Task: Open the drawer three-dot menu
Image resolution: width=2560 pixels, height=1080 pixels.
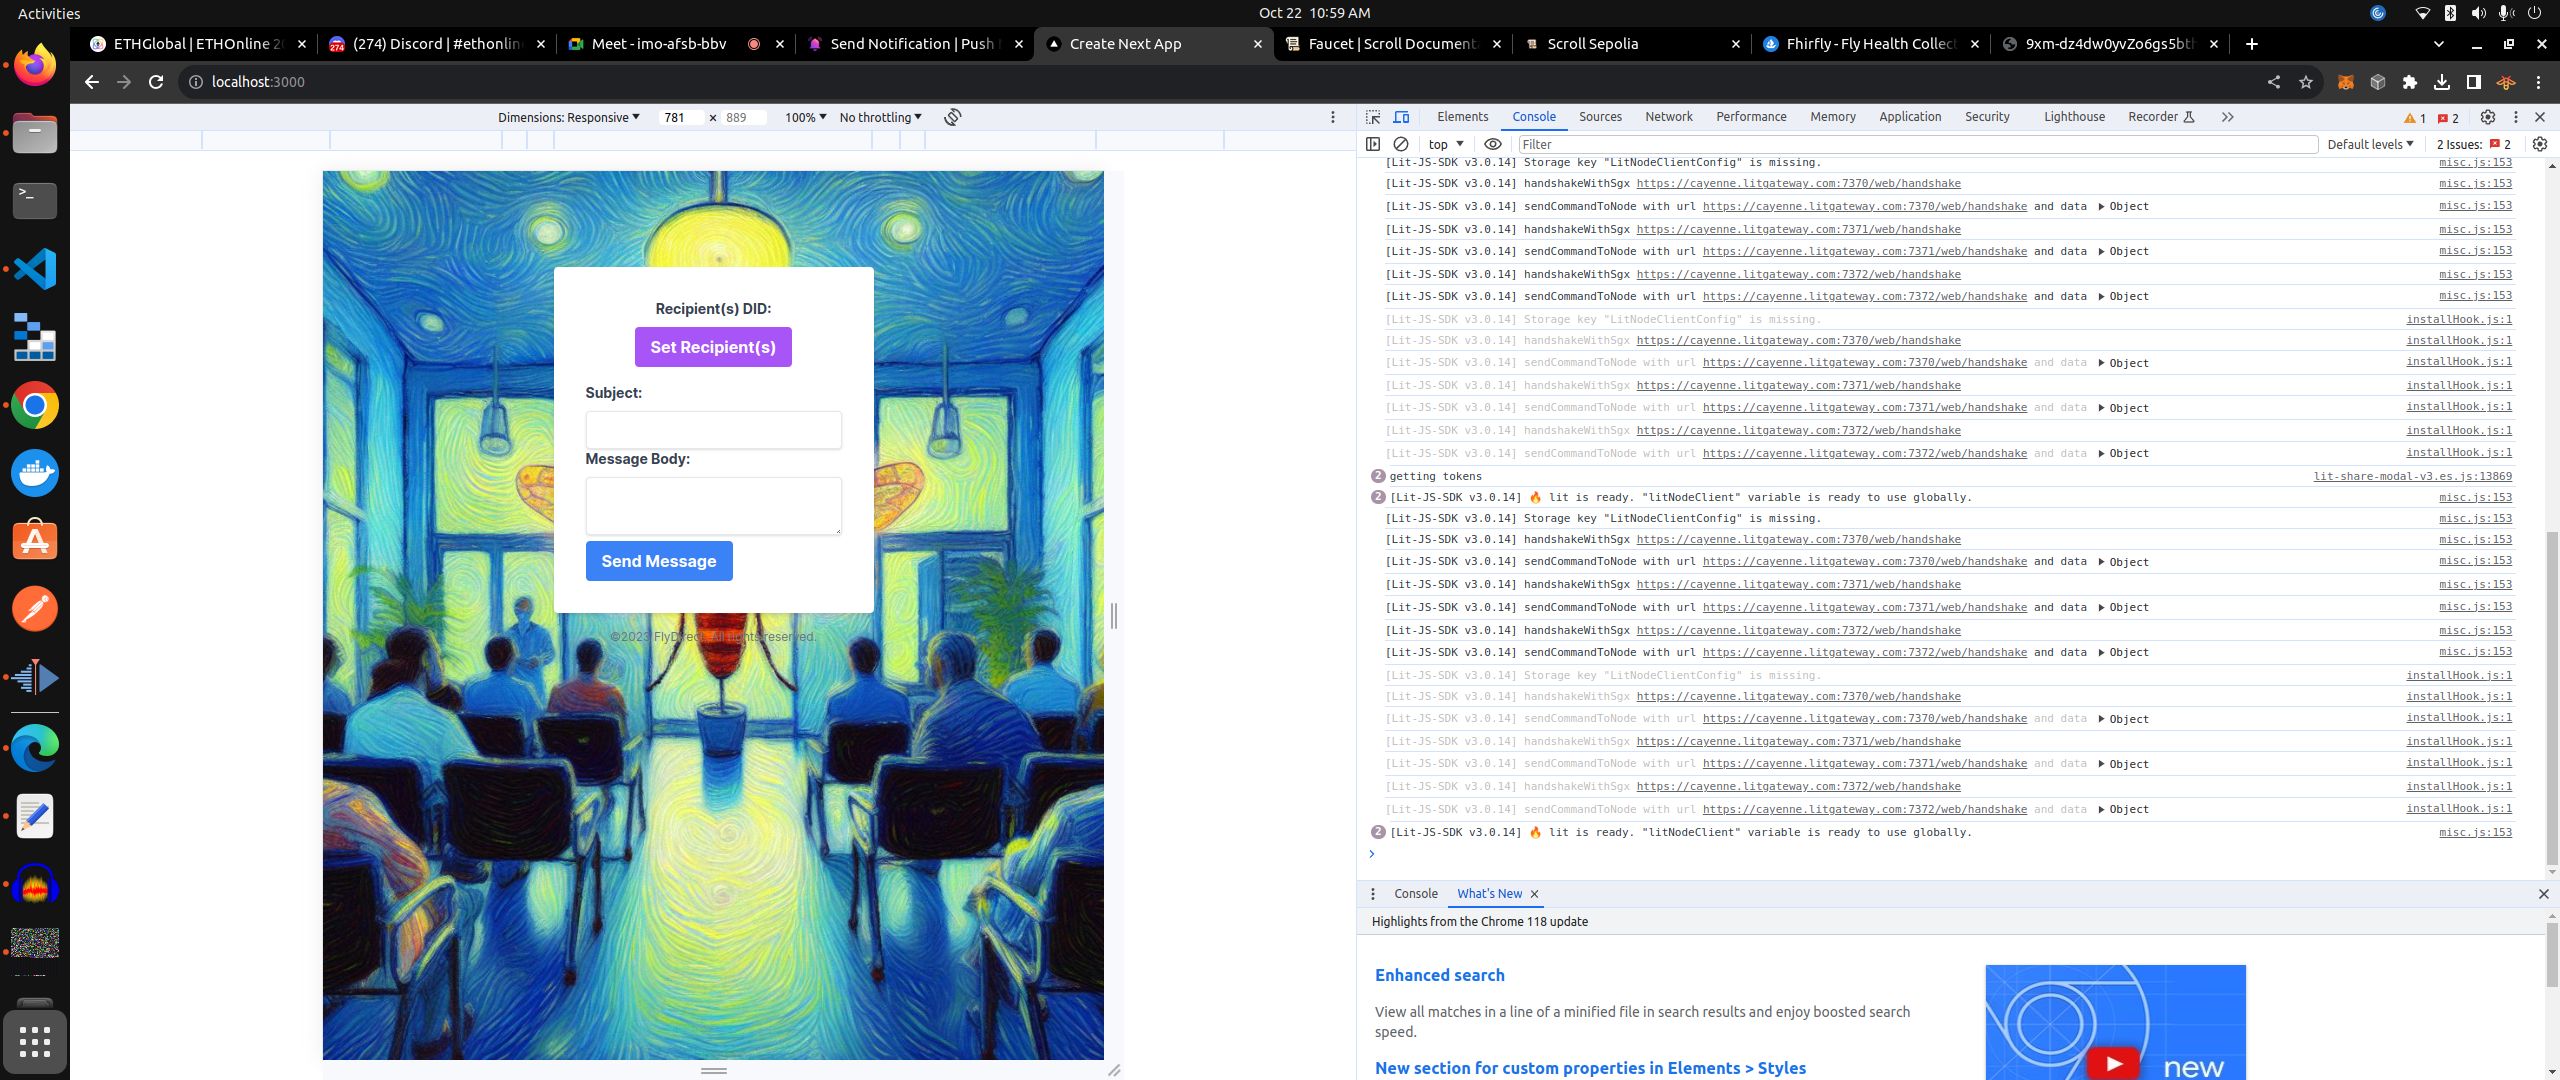Action: (x=1373, y=894)
